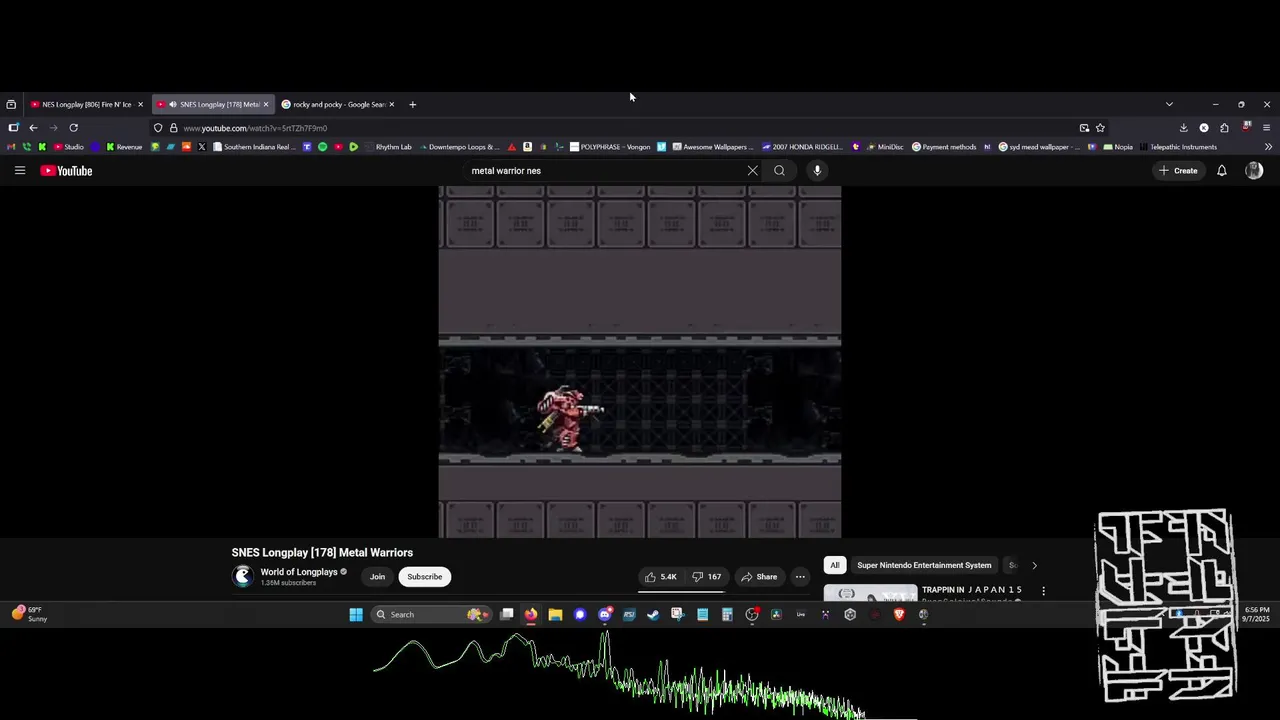
Task: Show all bookmarks overflow chevron
Action: point(1268,147)
